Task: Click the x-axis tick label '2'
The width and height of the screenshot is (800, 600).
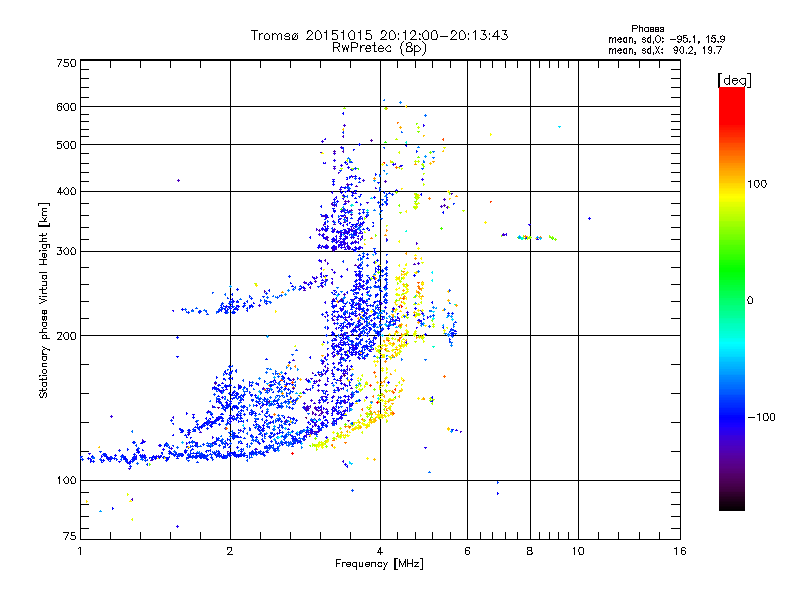Action: [x=230, y=551]
